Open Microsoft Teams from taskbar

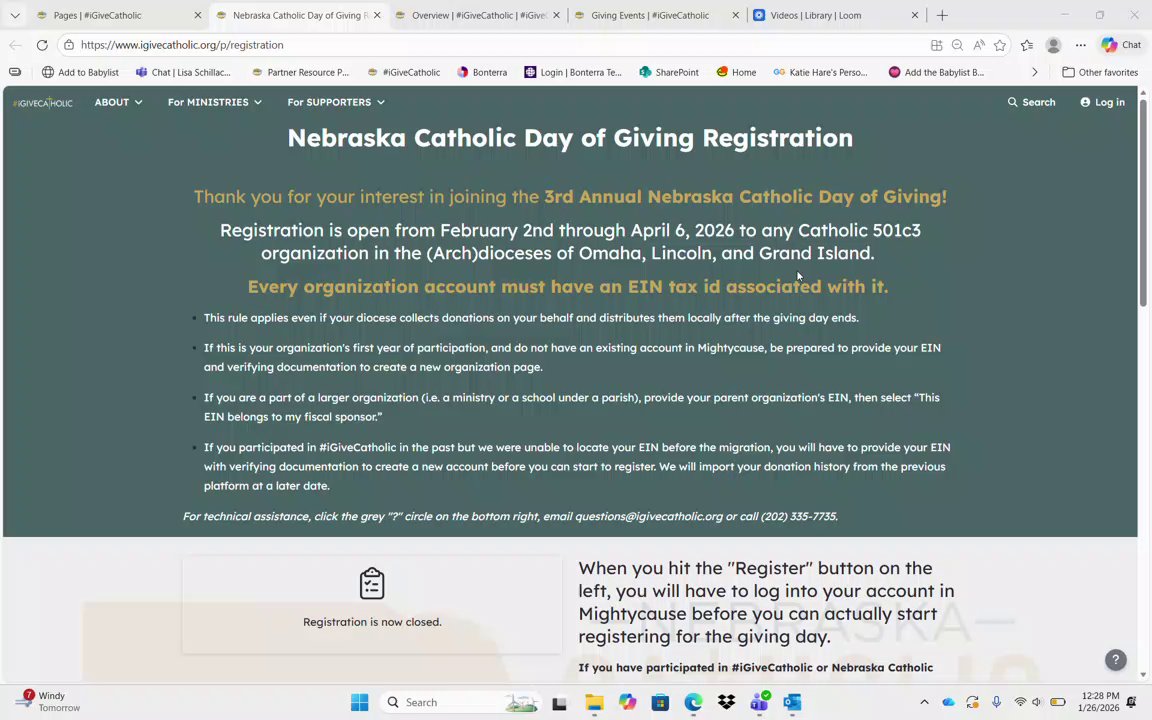(x=759, y=702)
